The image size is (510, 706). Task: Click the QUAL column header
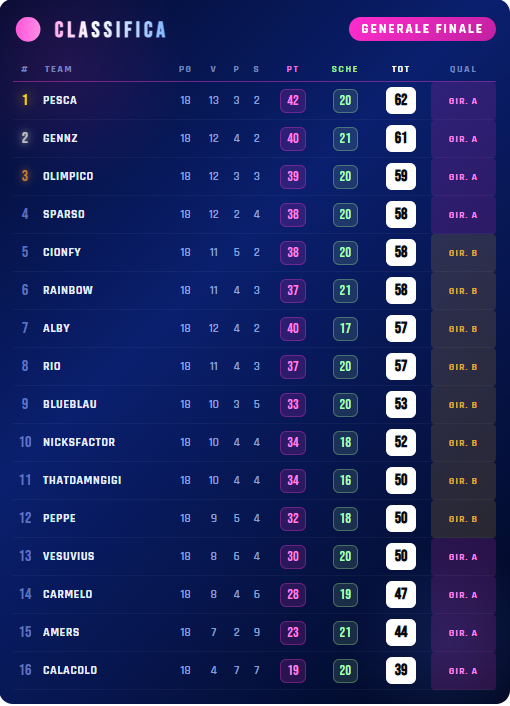[x=463, y=69]
